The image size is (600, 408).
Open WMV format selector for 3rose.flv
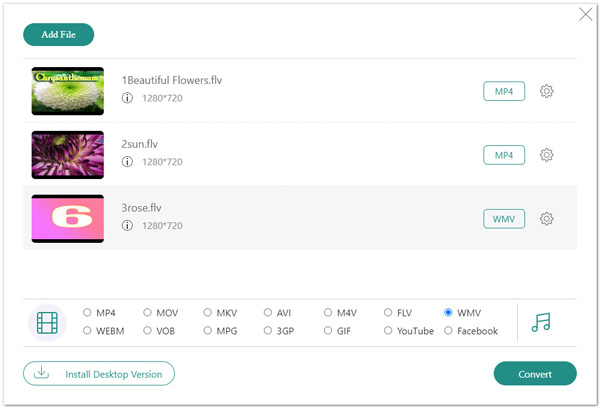(x=504, y=219)
